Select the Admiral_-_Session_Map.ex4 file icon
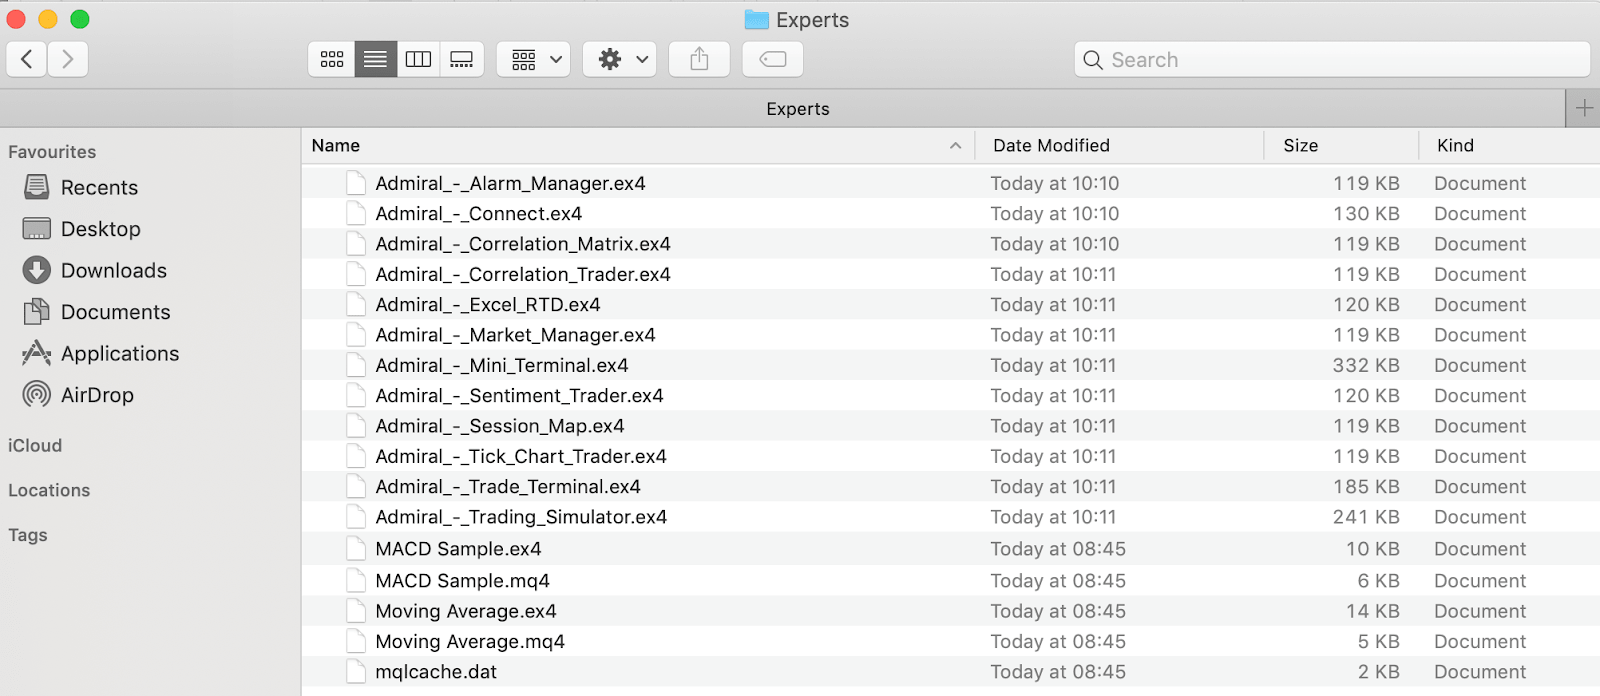 pyautogui.click(x=355, y=426)
